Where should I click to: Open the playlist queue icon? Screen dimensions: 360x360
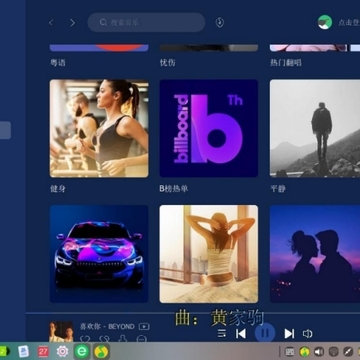(x=222, y=333)
